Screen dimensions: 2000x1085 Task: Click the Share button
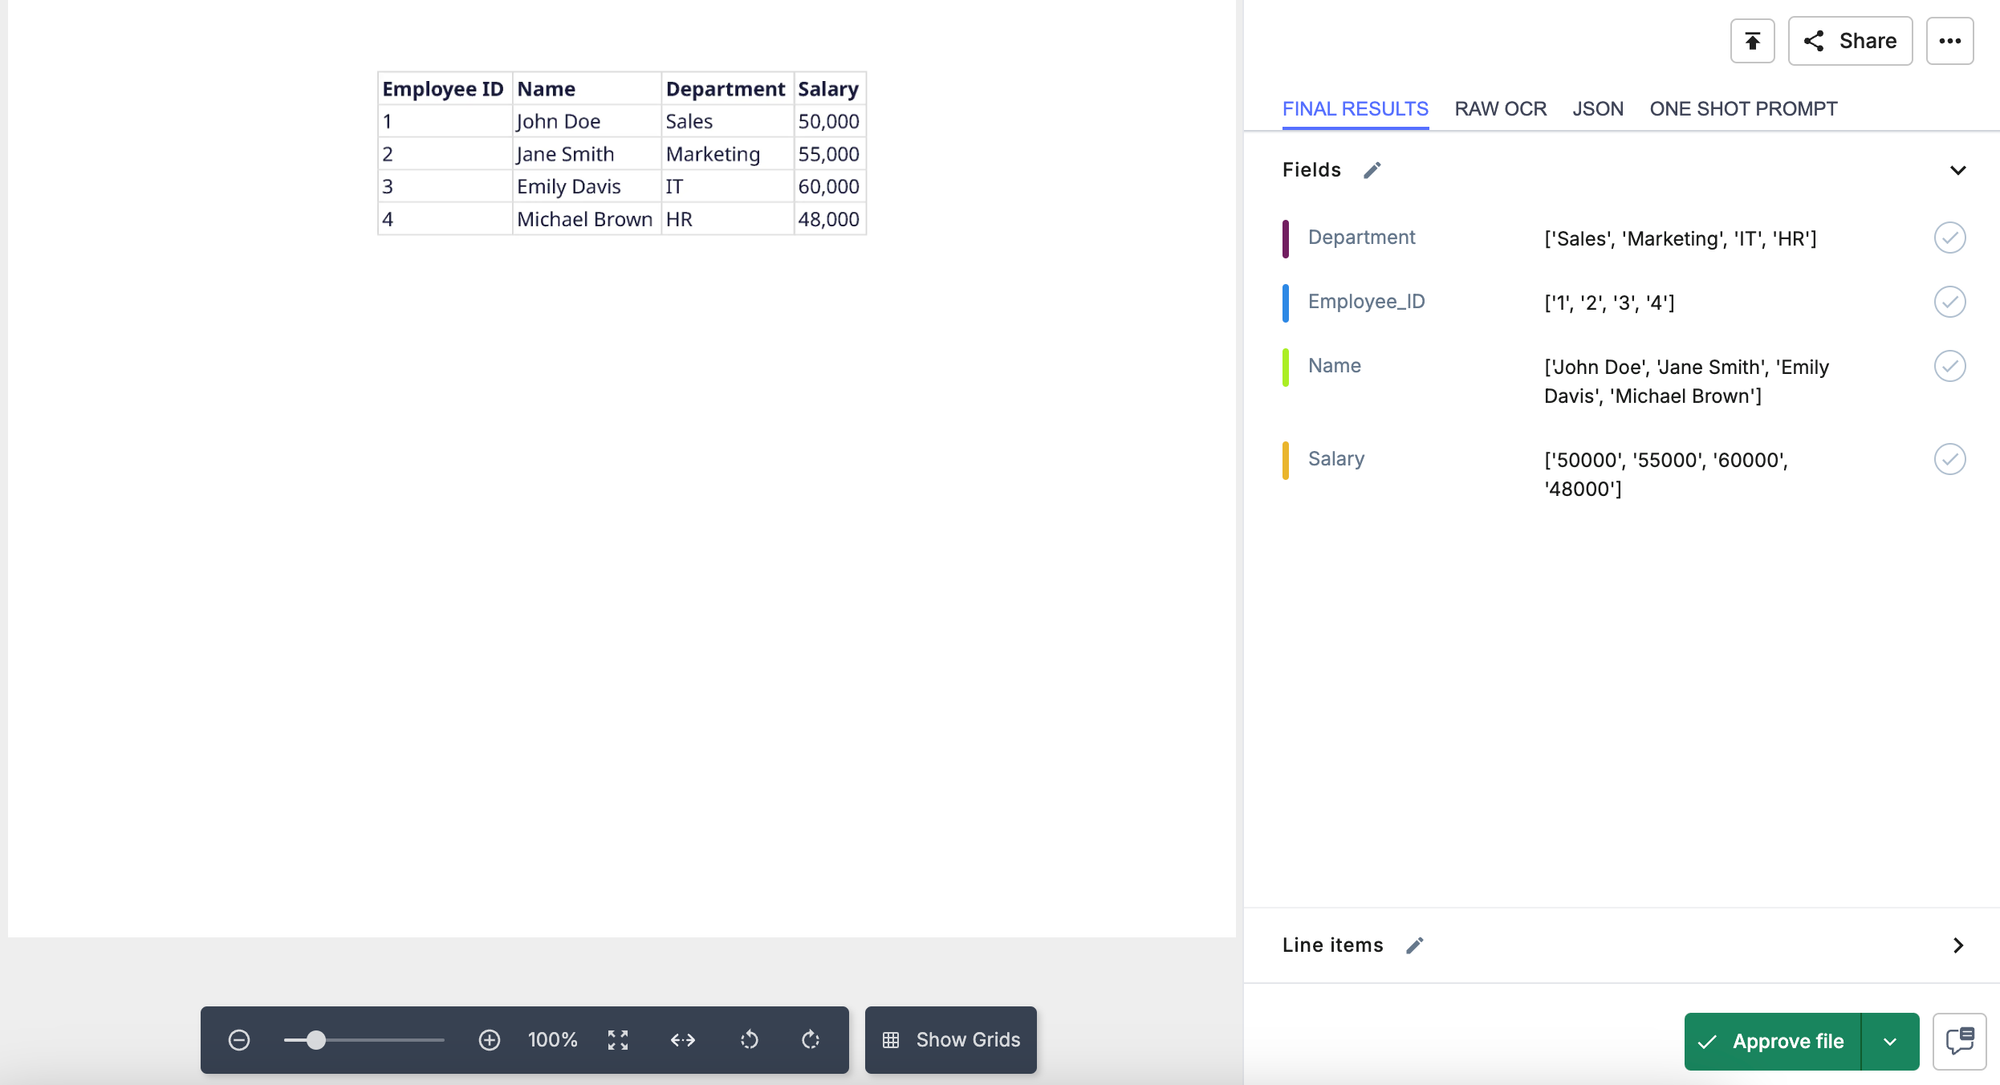(x=1850, y=41)
